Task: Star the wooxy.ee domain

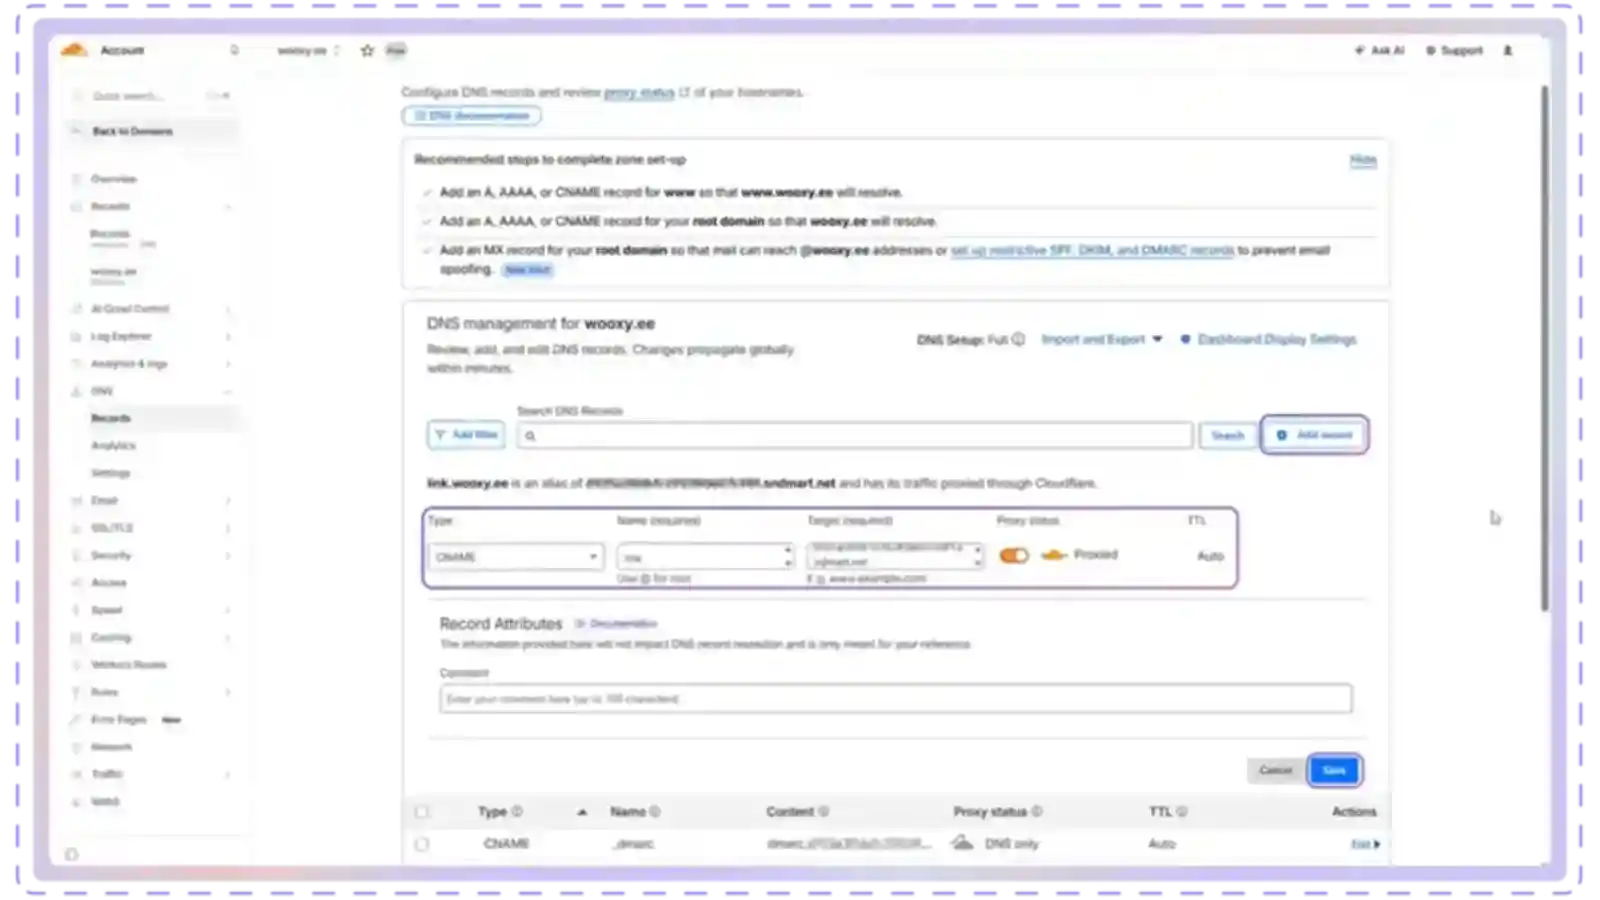Action: 367,50
